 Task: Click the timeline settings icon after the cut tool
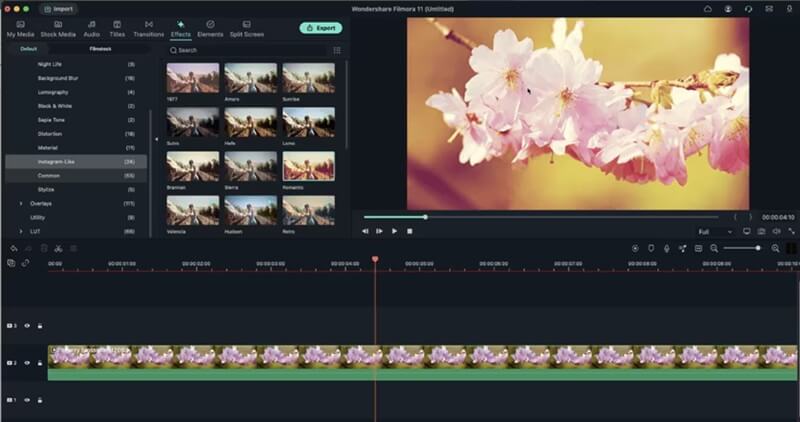[73, 249]
